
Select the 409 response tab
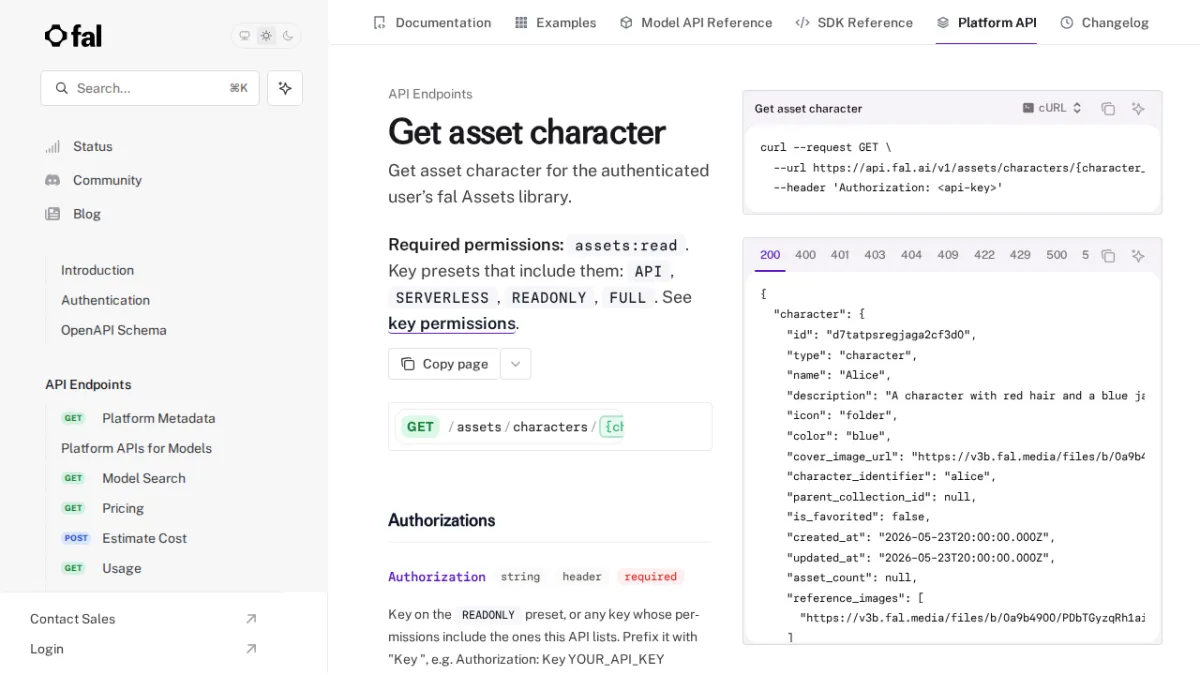pyautogui.click(x=948, y=255)
